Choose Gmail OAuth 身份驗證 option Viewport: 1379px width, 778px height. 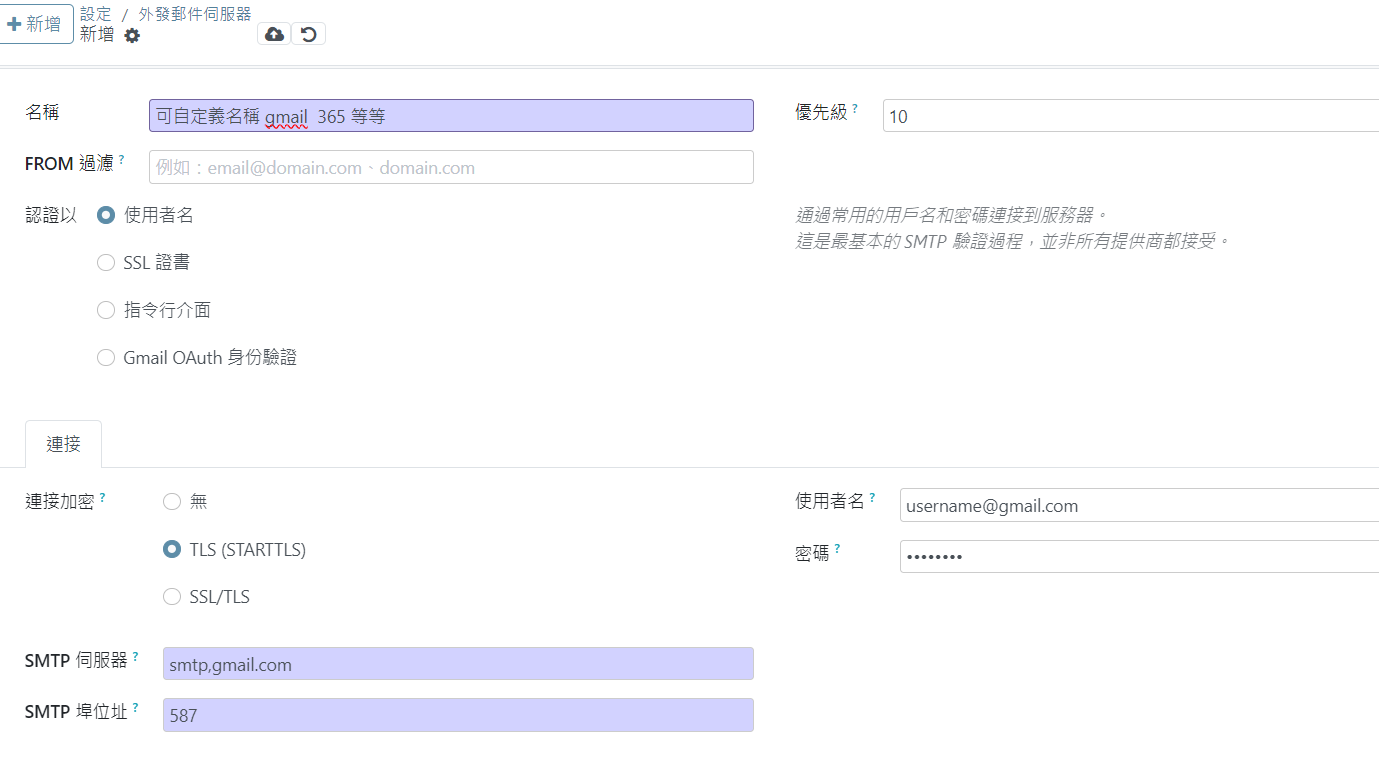click(x=106, y=358)
